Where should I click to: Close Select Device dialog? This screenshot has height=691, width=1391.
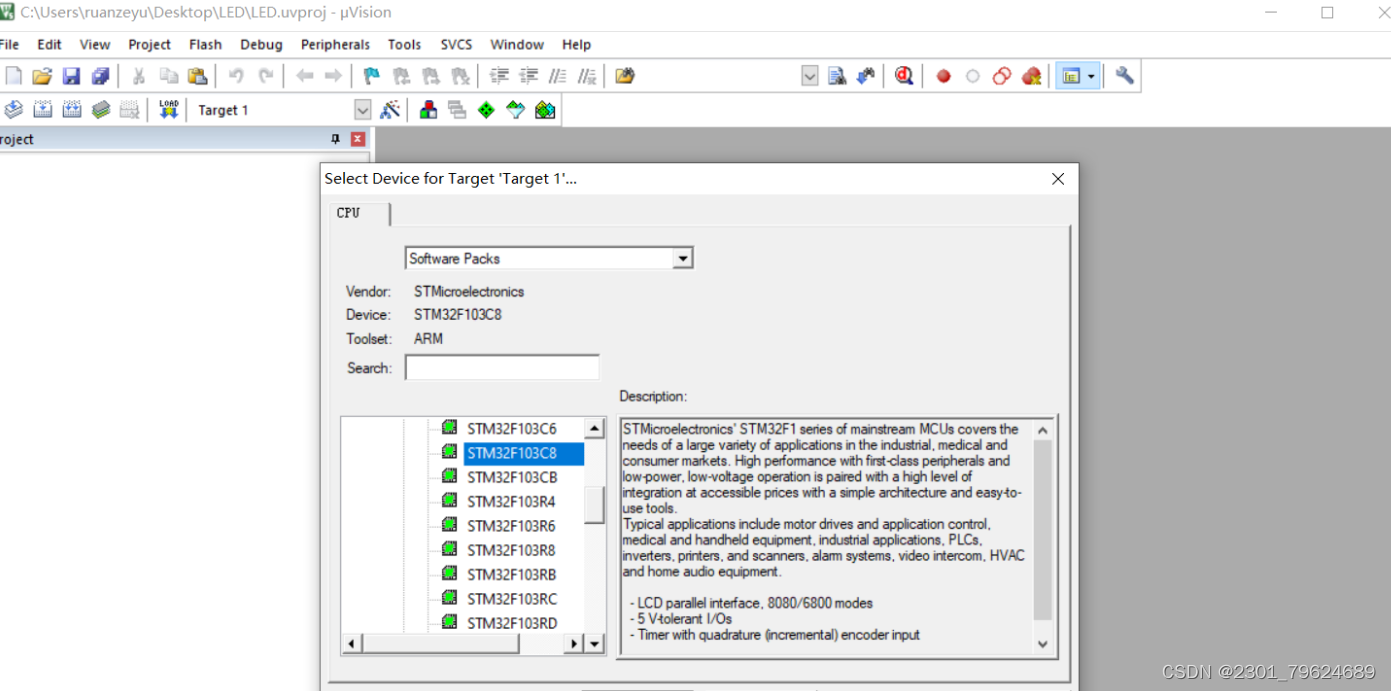click(x=1058, y=179)
